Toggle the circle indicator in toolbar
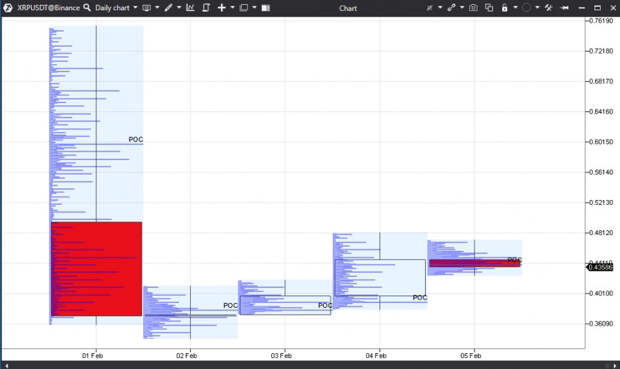Viewport: 620px width, 369px height. pyautogui.click(x=526, y=8)
